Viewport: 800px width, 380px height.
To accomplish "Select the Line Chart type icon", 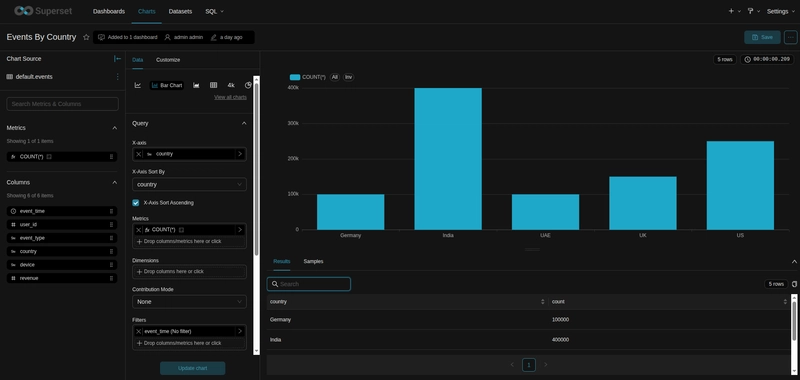I will (138, 85).
